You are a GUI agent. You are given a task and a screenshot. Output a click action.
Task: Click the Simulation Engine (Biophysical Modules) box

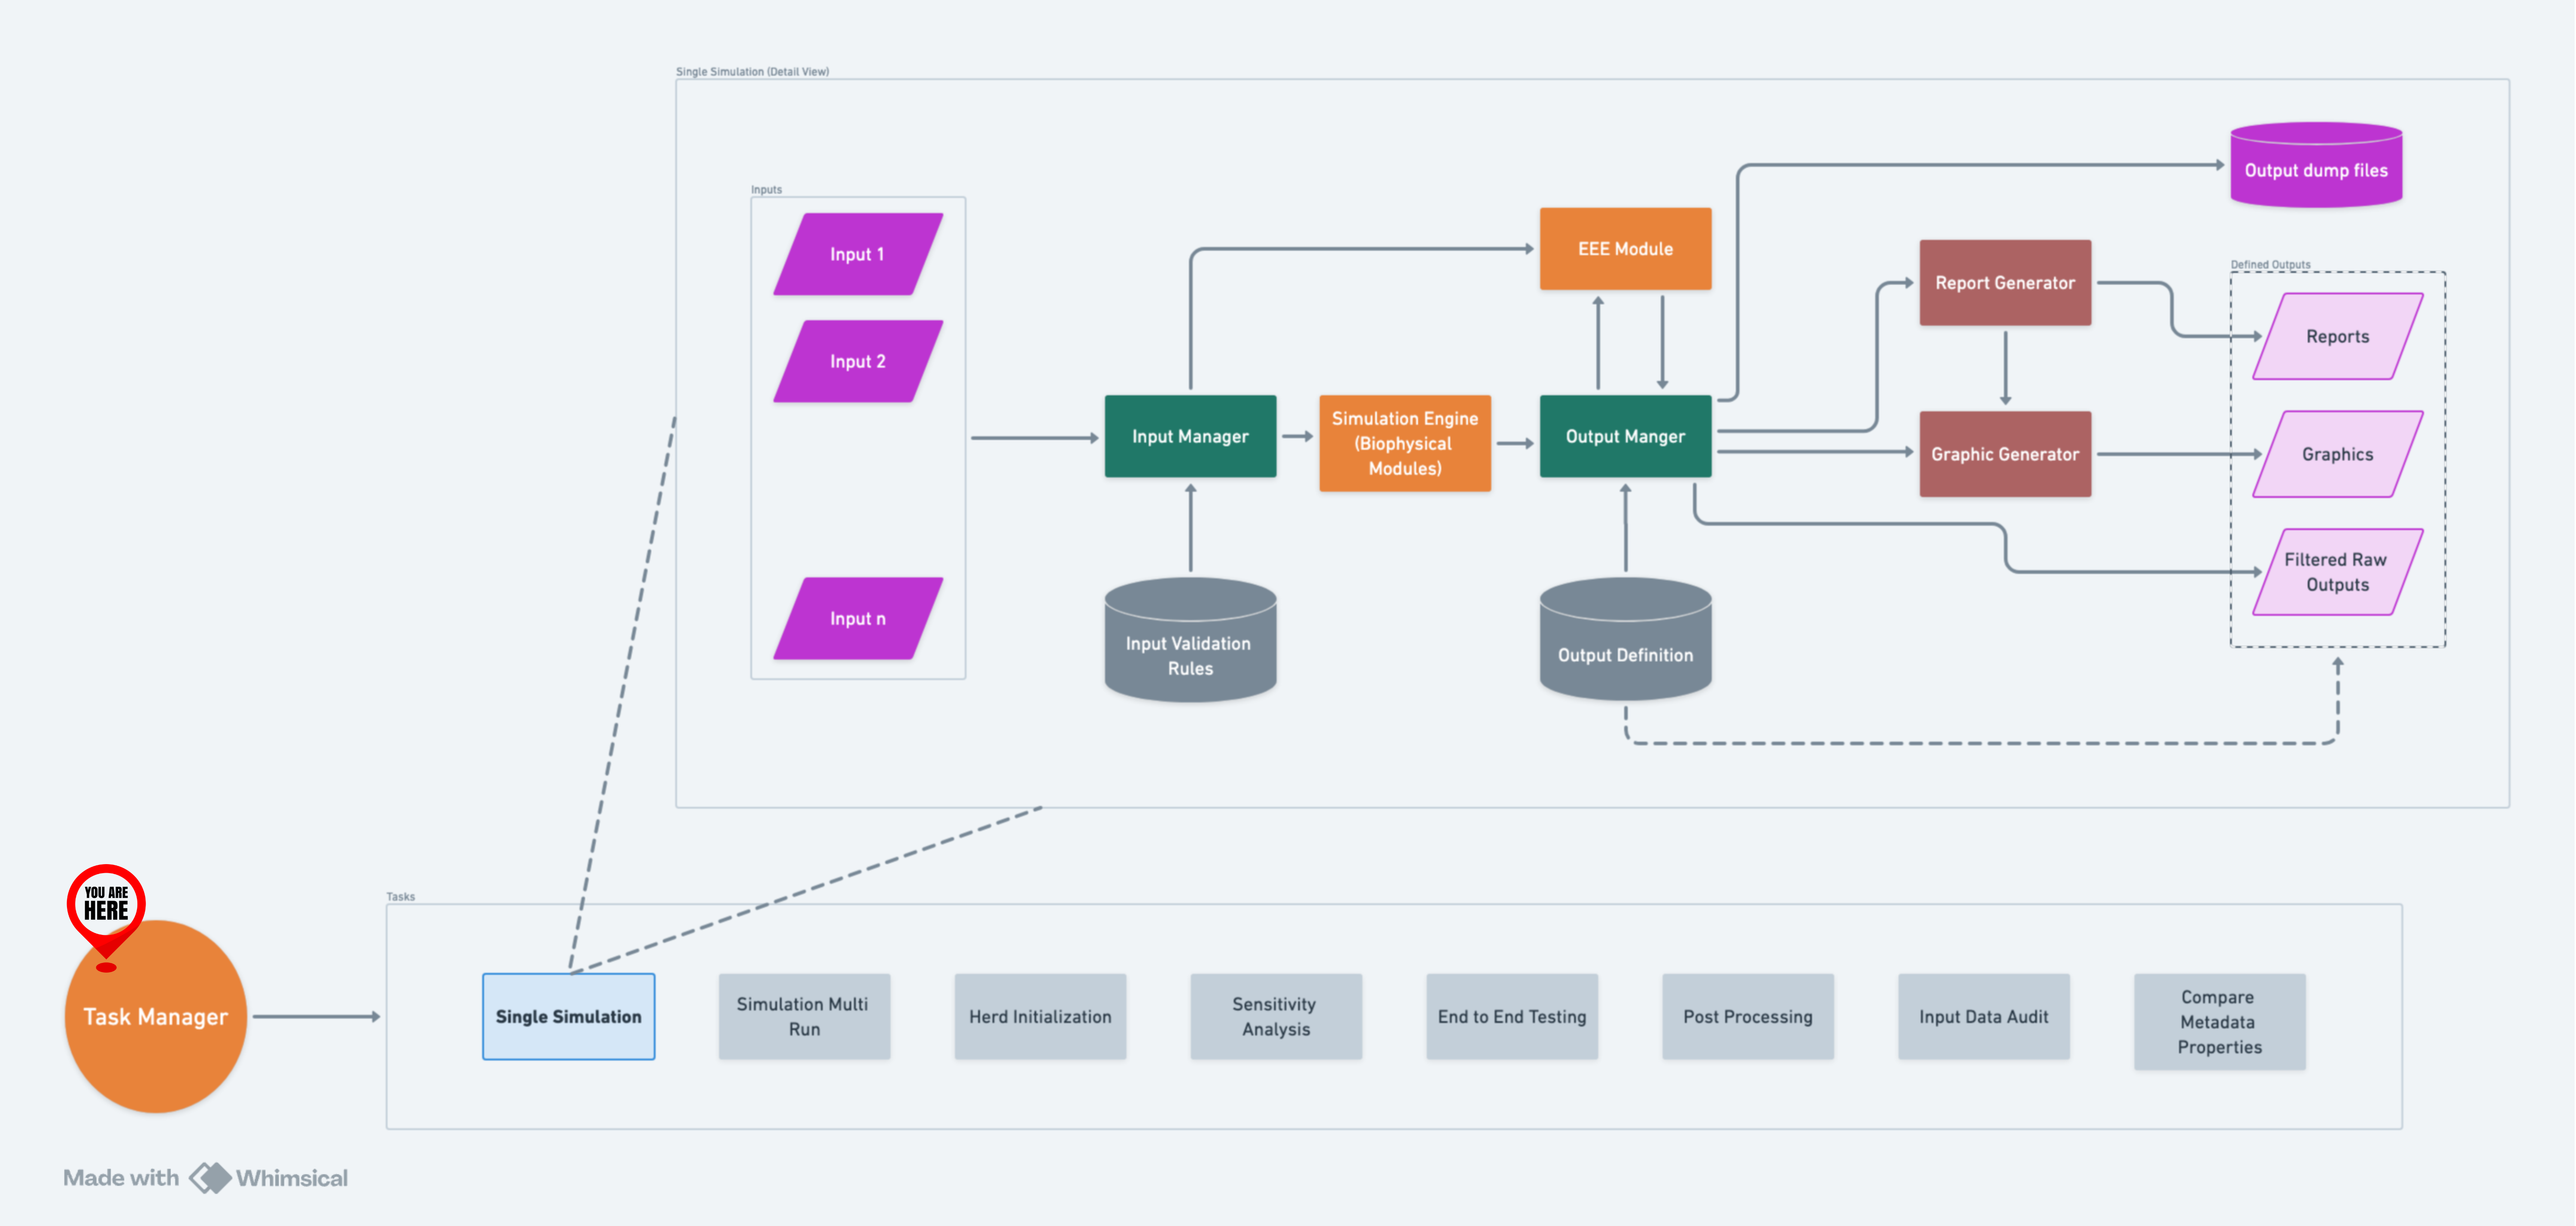1405,443
